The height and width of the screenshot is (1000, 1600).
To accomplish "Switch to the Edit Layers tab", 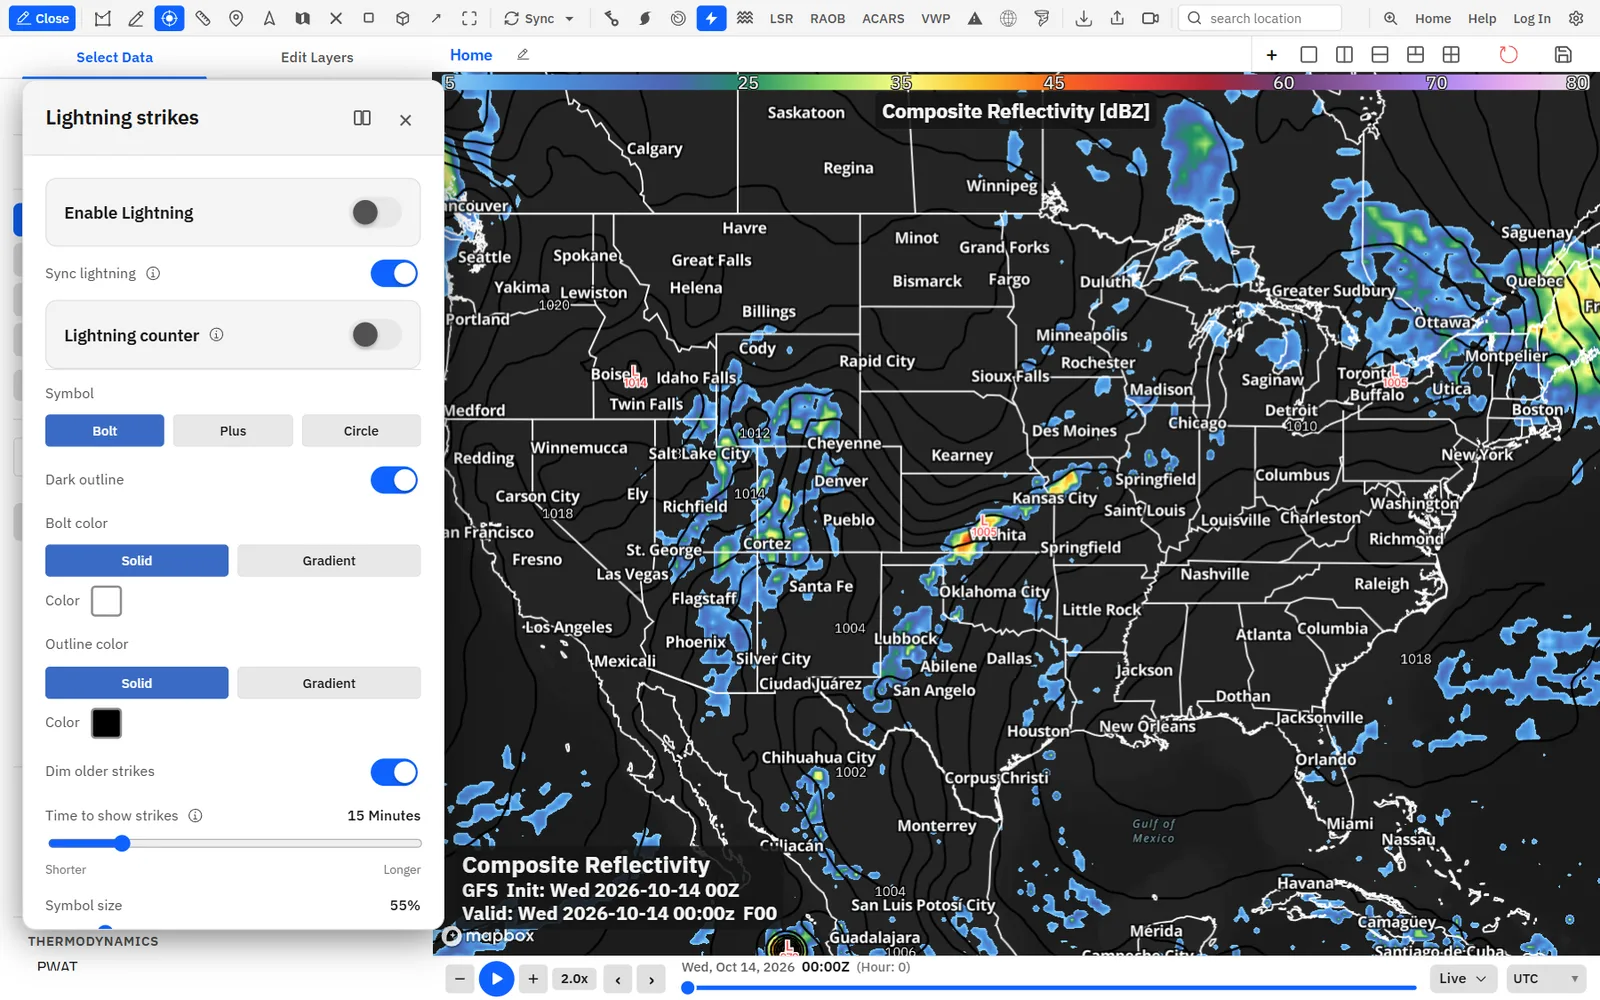I will pos(317,57).
